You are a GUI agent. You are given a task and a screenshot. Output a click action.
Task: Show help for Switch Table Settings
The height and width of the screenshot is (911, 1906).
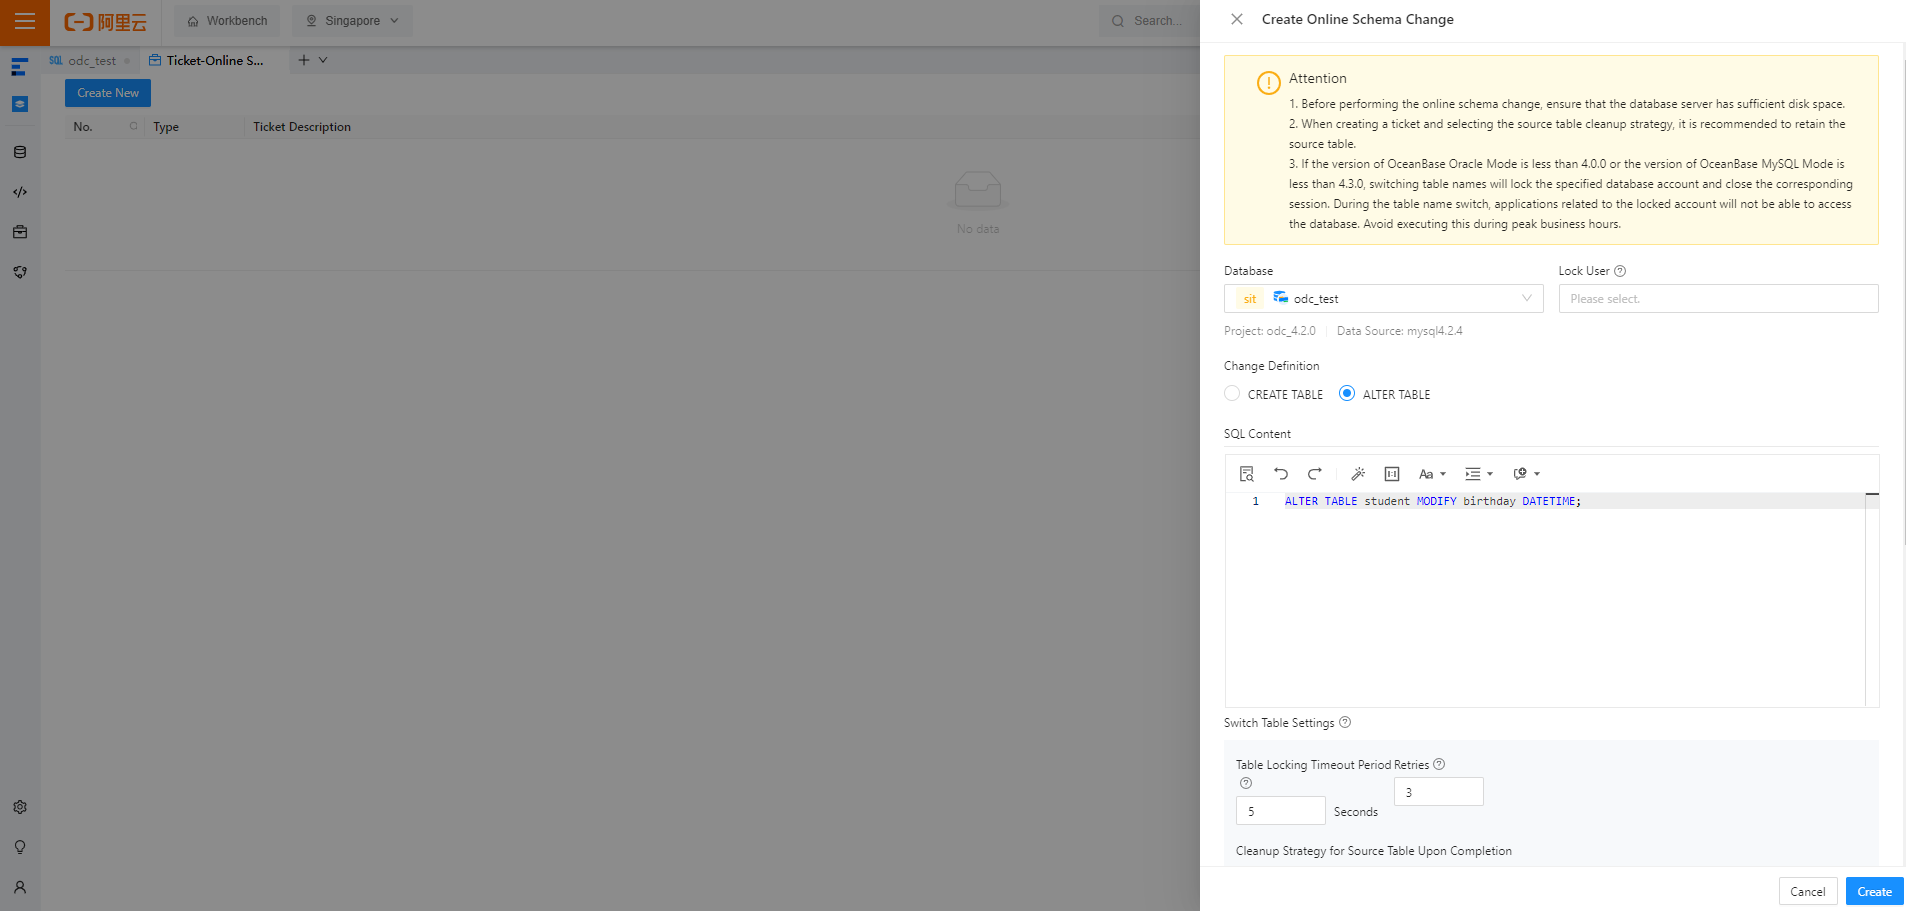(x=1345, y=722)
